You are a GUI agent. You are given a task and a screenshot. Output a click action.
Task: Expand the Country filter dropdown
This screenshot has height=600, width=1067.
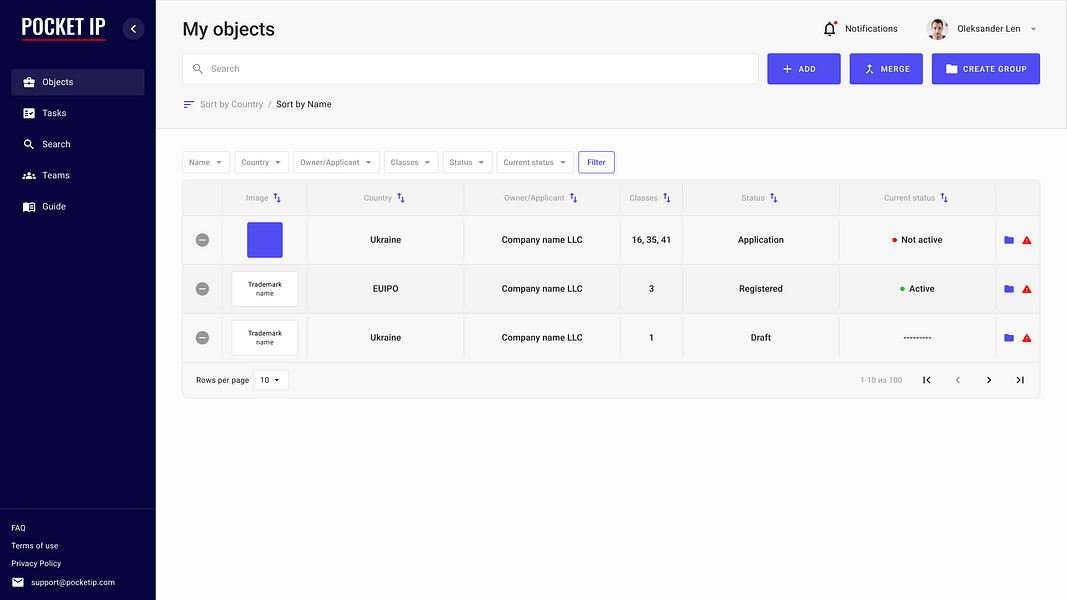(x=261, y=163)
